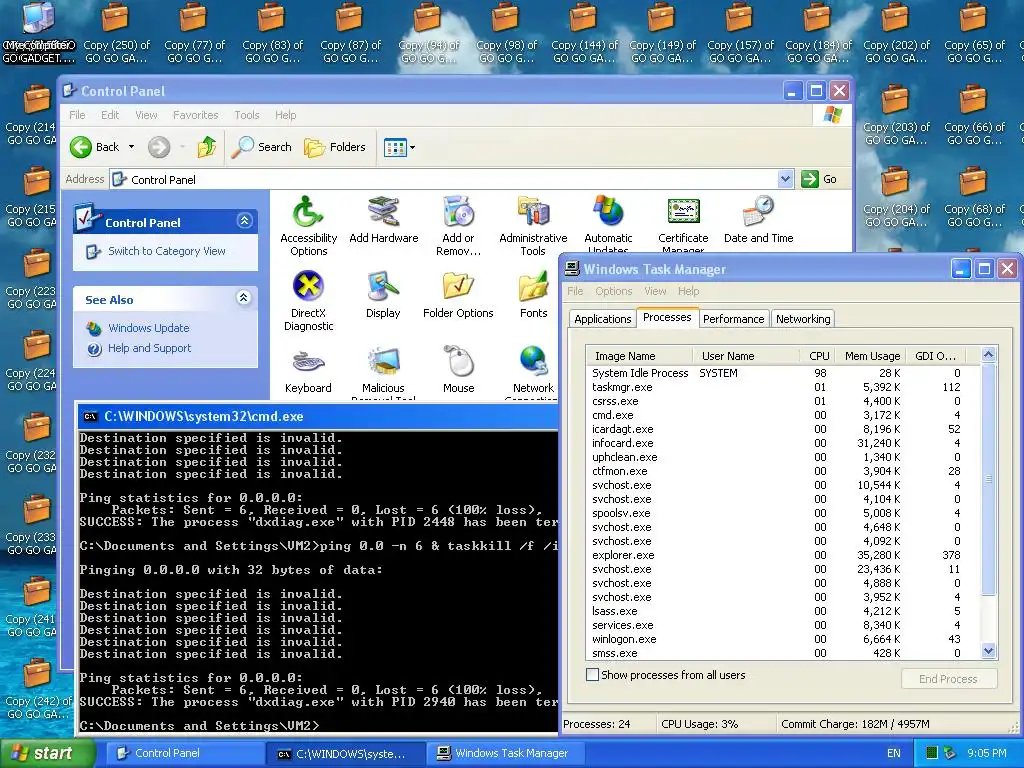This screenshot has width=1024, height=768.
Task: Collapse the See Also section
Action: (244, 298)
